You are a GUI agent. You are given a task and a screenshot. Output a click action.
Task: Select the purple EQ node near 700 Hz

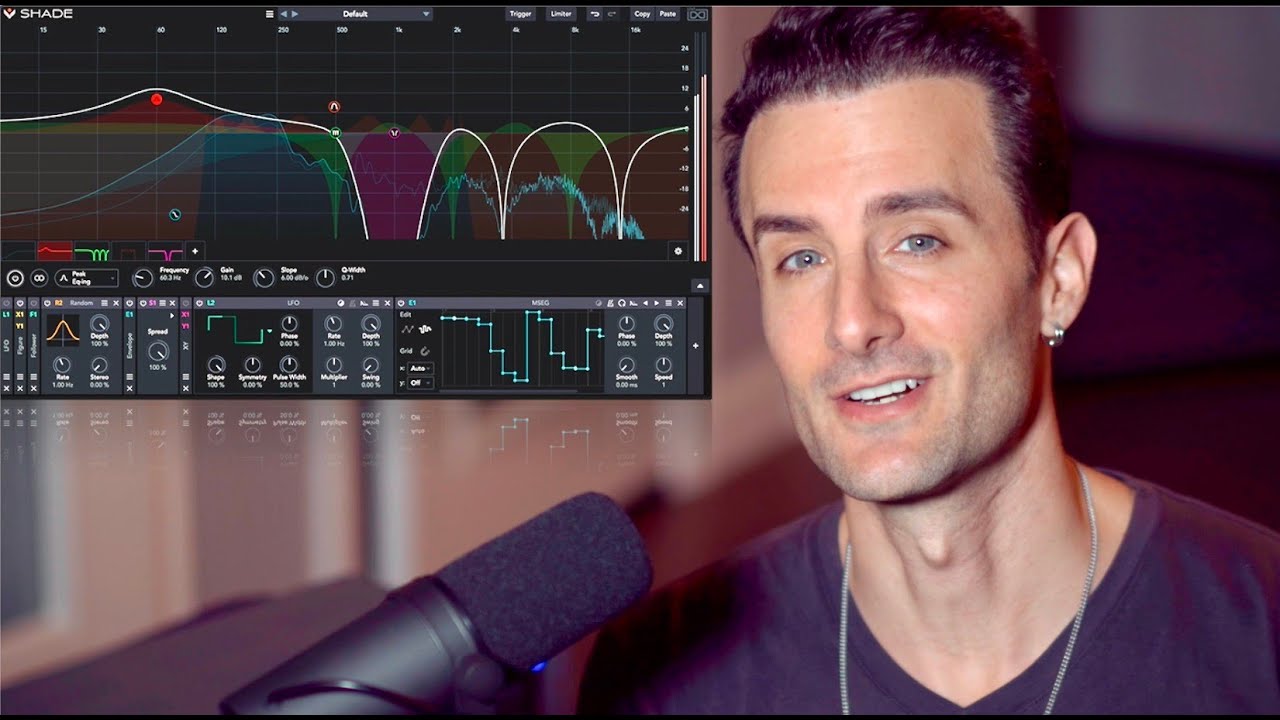pyautogui.click(x=394, y=132)
